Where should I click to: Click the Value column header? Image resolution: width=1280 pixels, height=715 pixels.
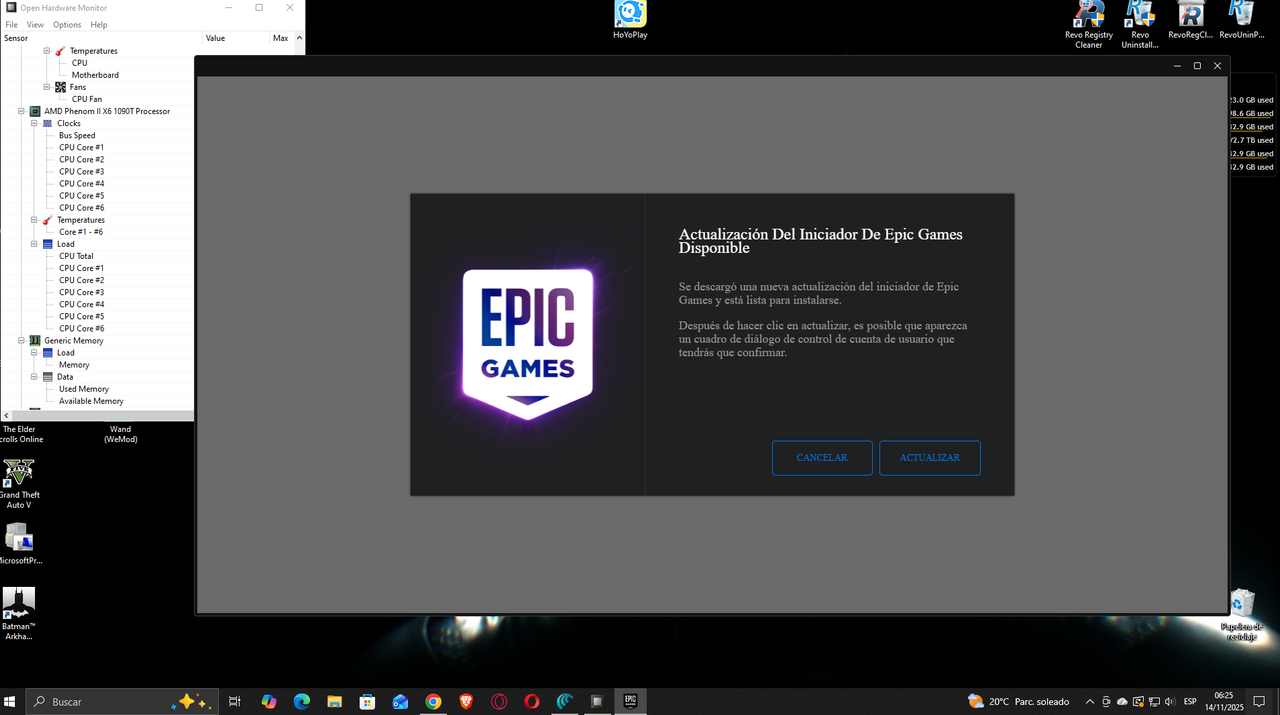tap(235, 38)
